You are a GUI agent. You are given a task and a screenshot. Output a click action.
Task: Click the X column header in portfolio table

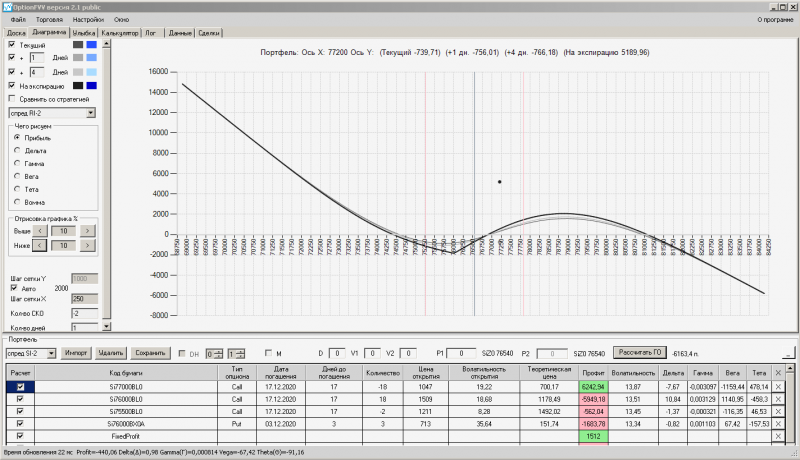click(778, 373)
